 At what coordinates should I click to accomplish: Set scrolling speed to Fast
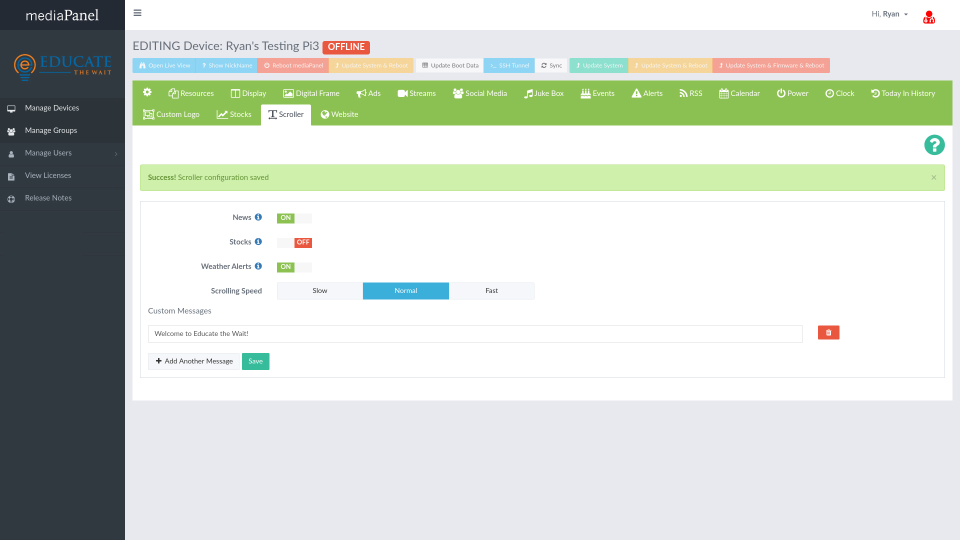point(491,291)
